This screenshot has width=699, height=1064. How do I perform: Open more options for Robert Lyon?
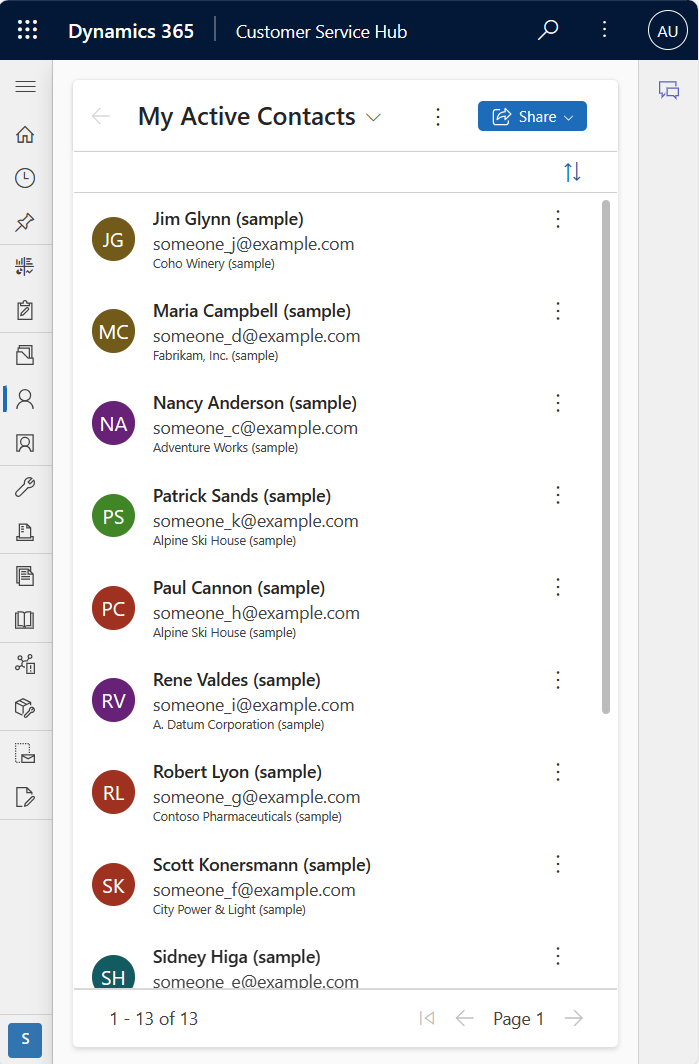[558, 772]
